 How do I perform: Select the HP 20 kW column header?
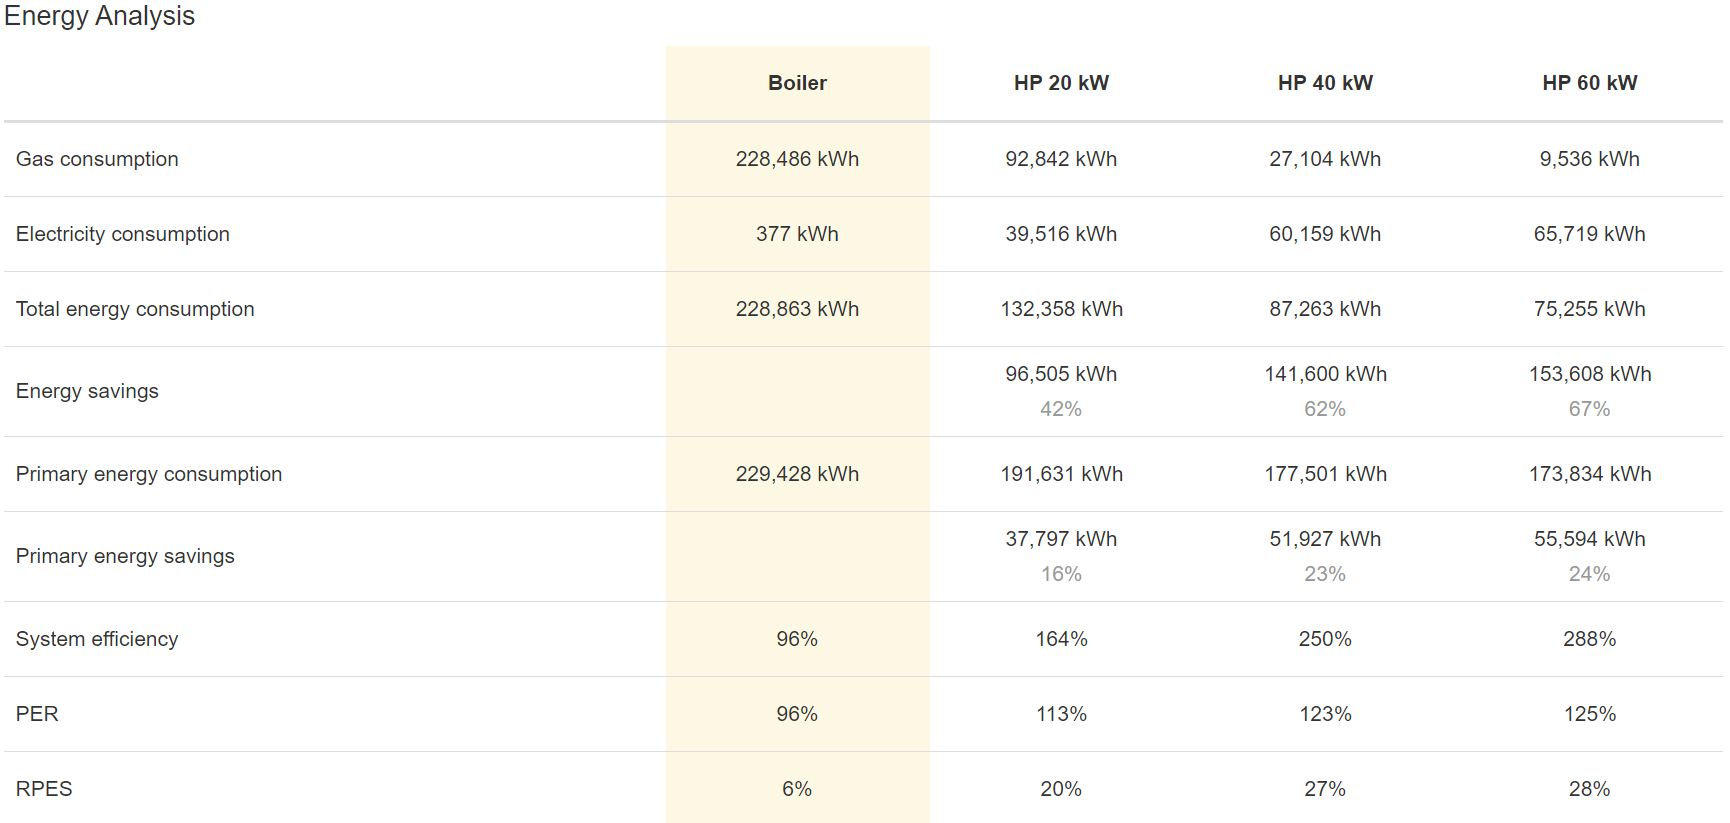(x=1061, y=83)
